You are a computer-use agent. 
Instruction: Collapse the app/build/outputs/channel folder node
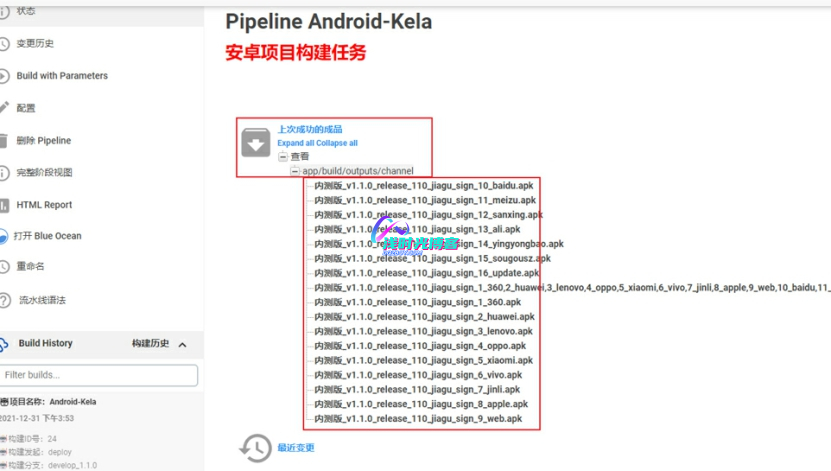click(295, 171)
